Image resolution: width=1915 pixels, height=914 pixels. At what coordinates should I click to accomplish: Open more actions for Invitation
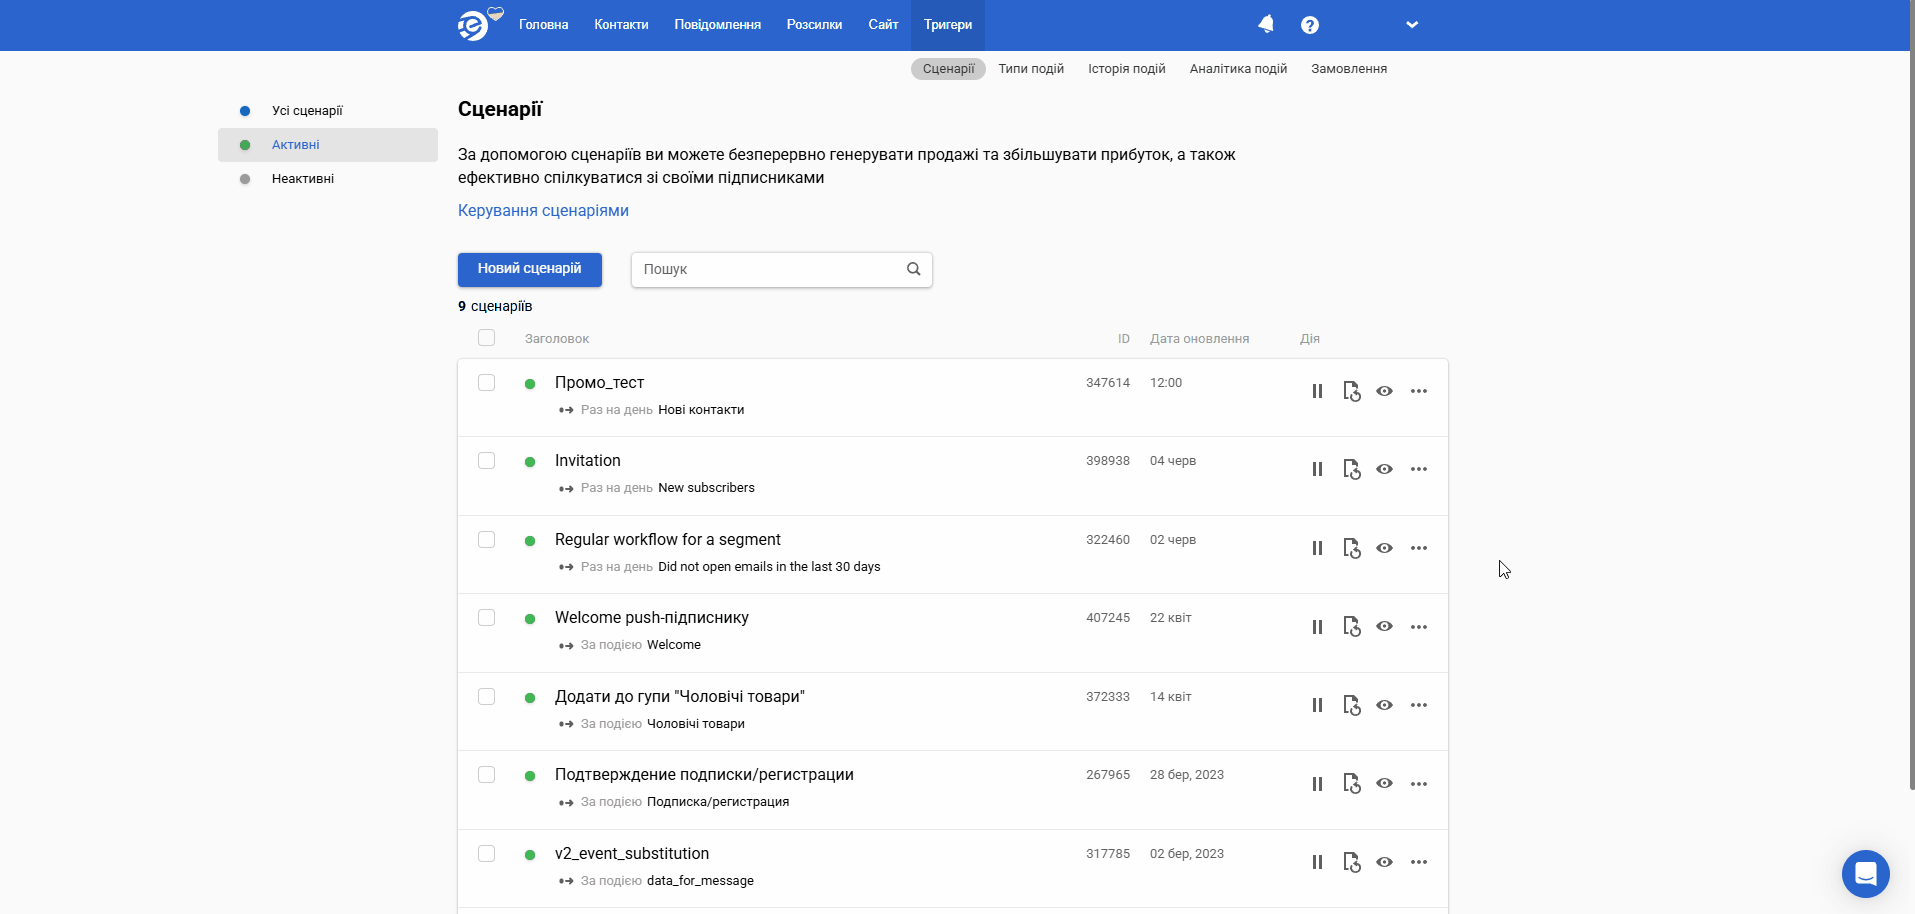pyautogui.click(x=1419, y=469)
